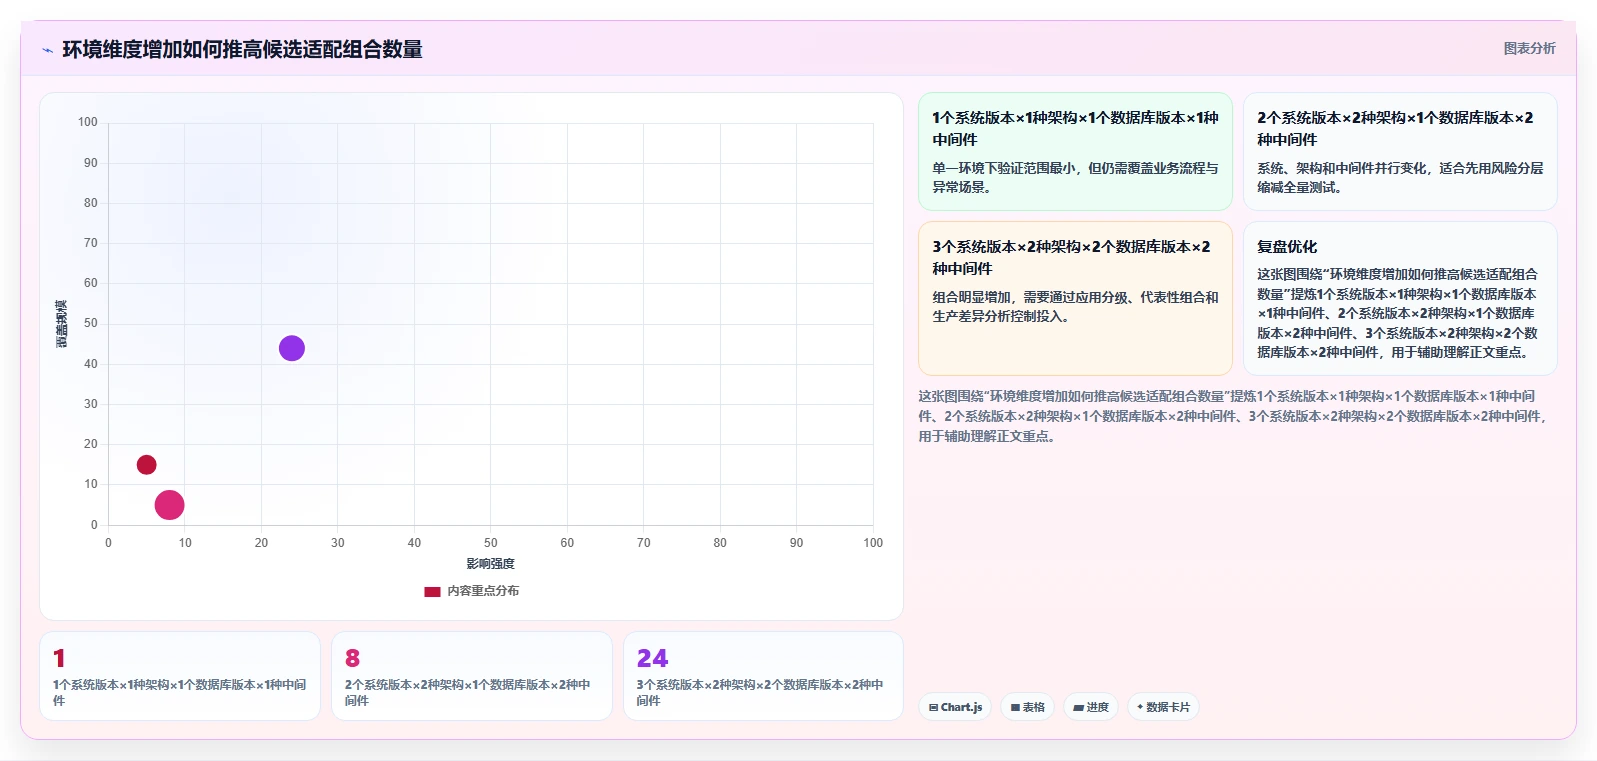
Task: Click the rotated y-axis title of the chart
Action: tap(61, 324)
